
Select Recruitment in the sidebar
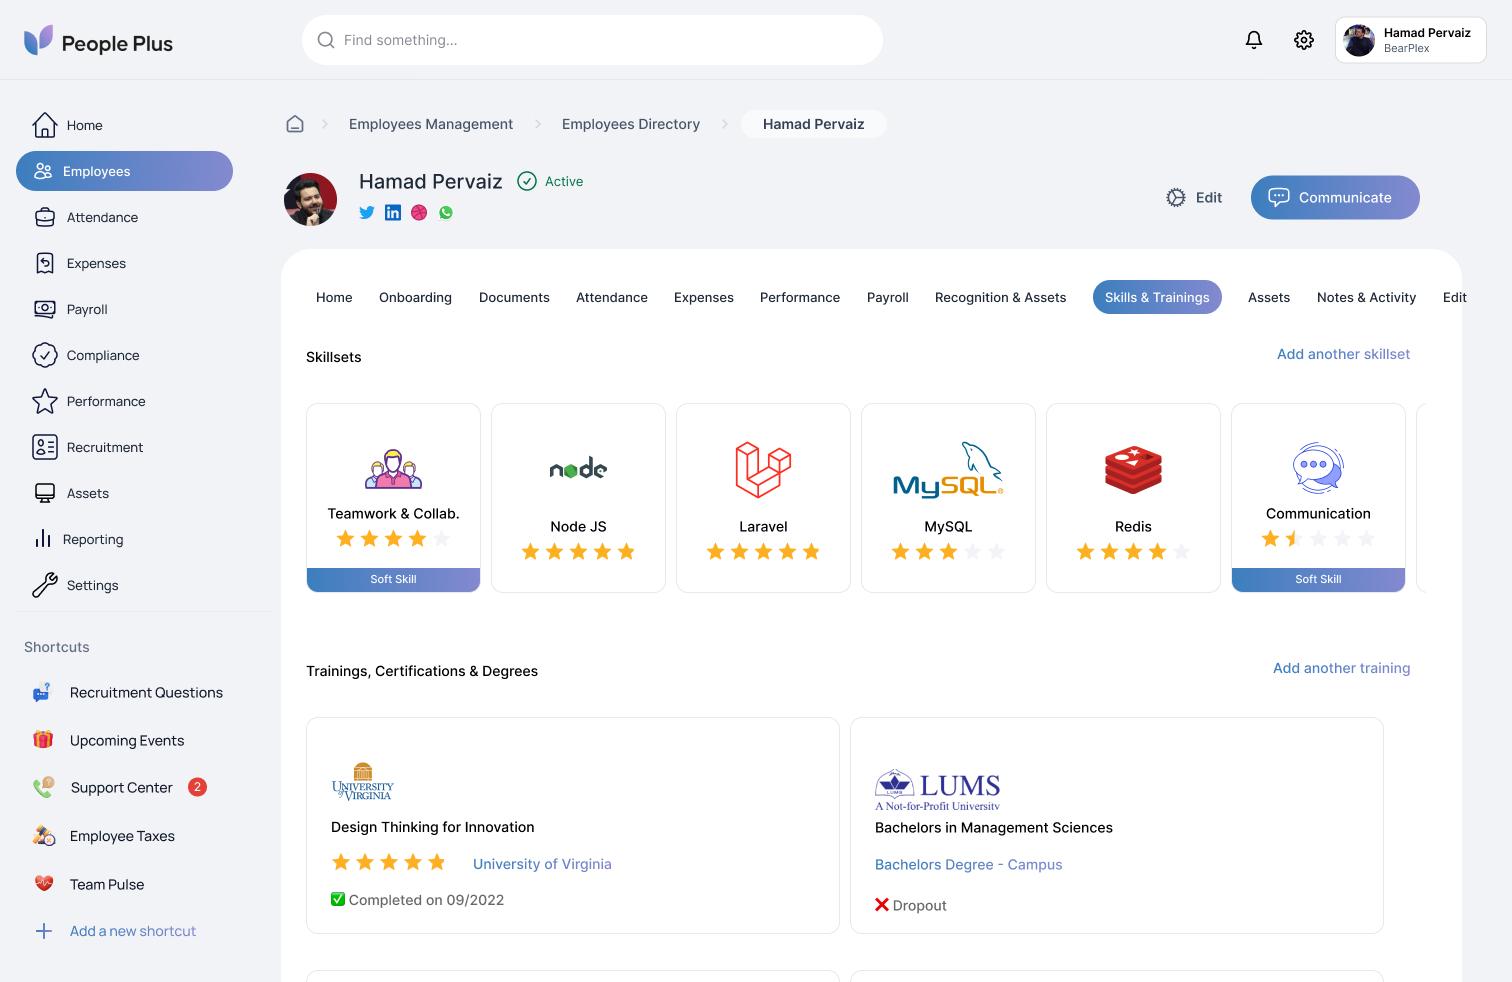click(105, 447)
